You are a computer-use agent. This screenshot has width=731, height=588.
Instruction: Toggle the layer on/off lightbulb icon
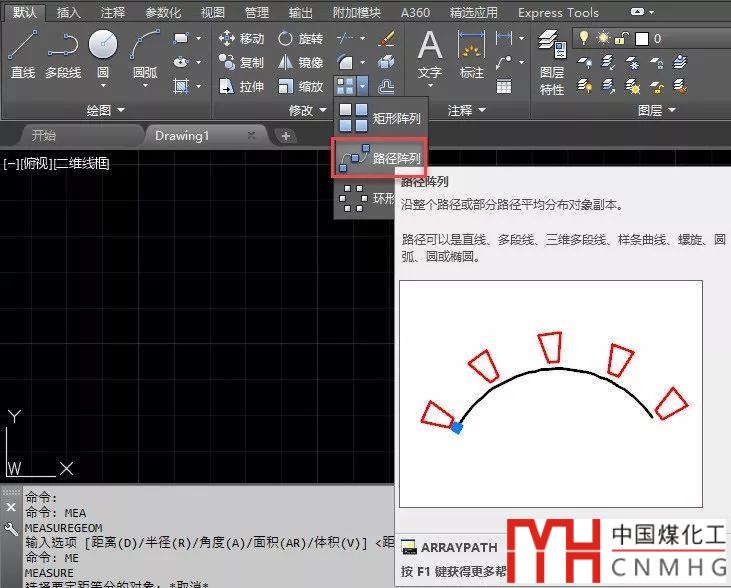click(582, 38)
